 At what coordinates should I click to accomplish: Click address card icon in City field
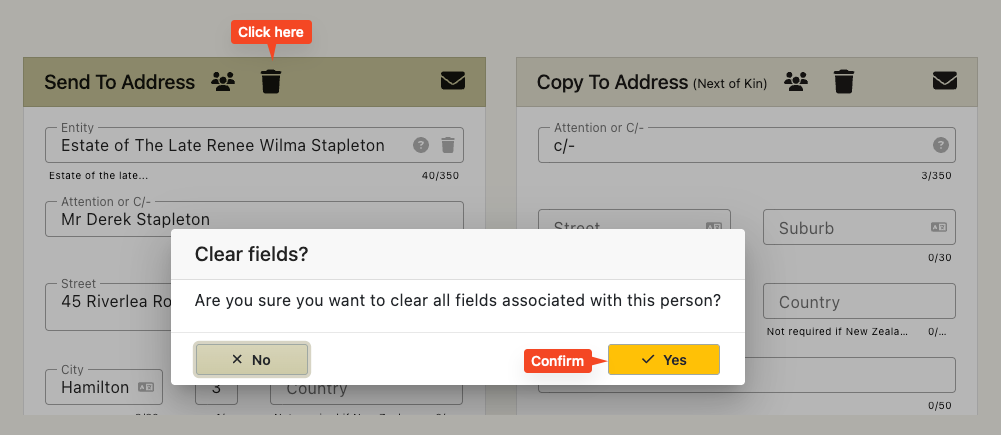click(146, 386)
